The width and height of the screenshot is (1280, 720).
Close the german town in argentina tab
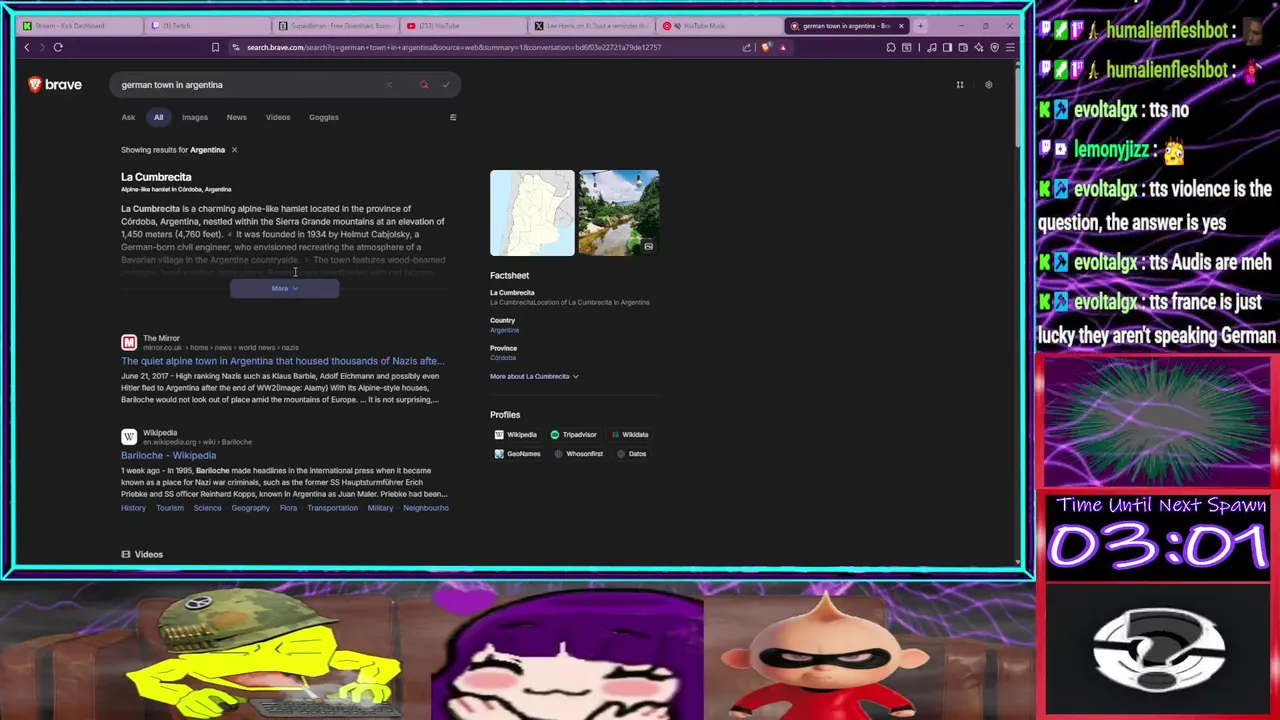click(901, 25)
